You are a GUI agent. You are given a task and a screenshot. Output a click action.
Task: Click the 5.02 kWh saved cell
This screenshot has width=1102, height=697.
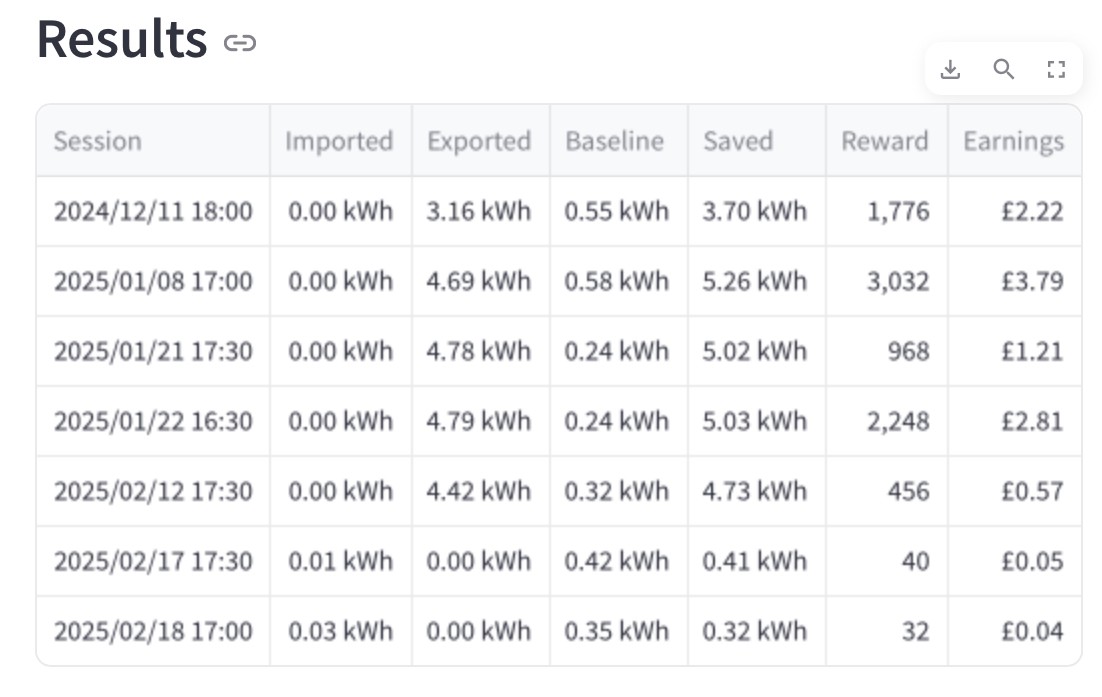pos(757,351)
